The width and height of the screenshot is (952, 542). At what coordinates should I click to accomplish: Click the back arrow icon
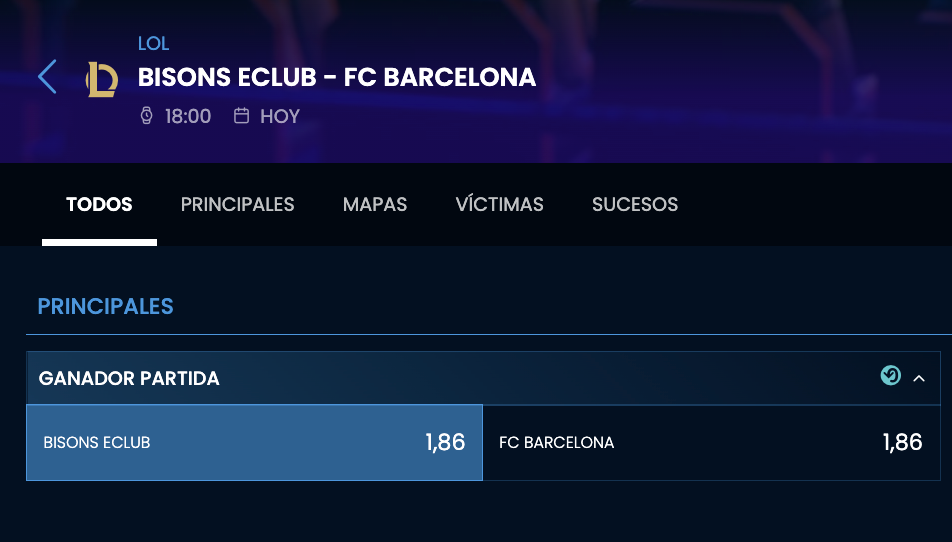(47, 77)
